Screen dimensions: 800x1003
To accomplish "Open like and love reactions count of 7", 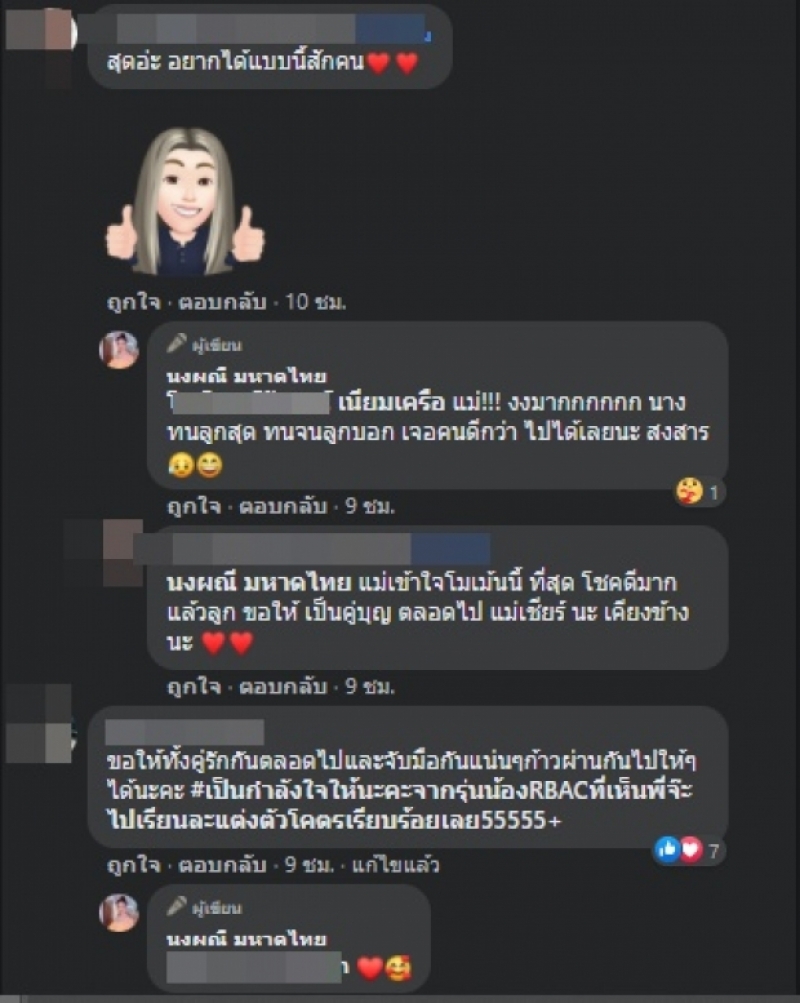I will (x=687, y=850).
